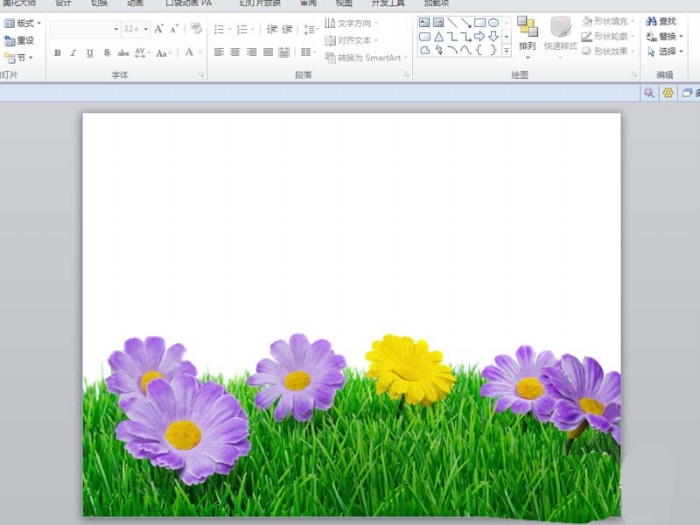This screenshot has width=700, height=525.
Task: Select the triangle shape in gallery
Action: (438, 36)
